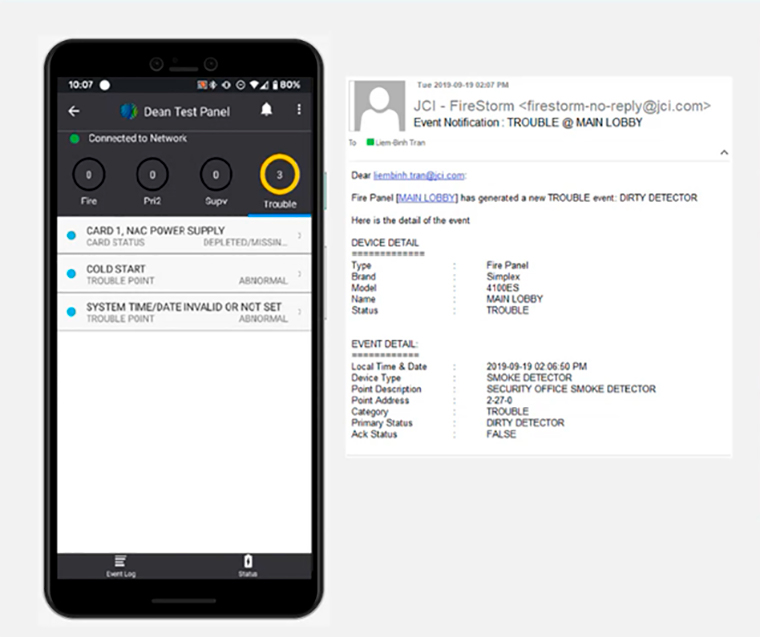This screenshot has width=760, height=637.
Task: Expand the Card 1, NAC Power Supply chevron
Action: point(299,236)
